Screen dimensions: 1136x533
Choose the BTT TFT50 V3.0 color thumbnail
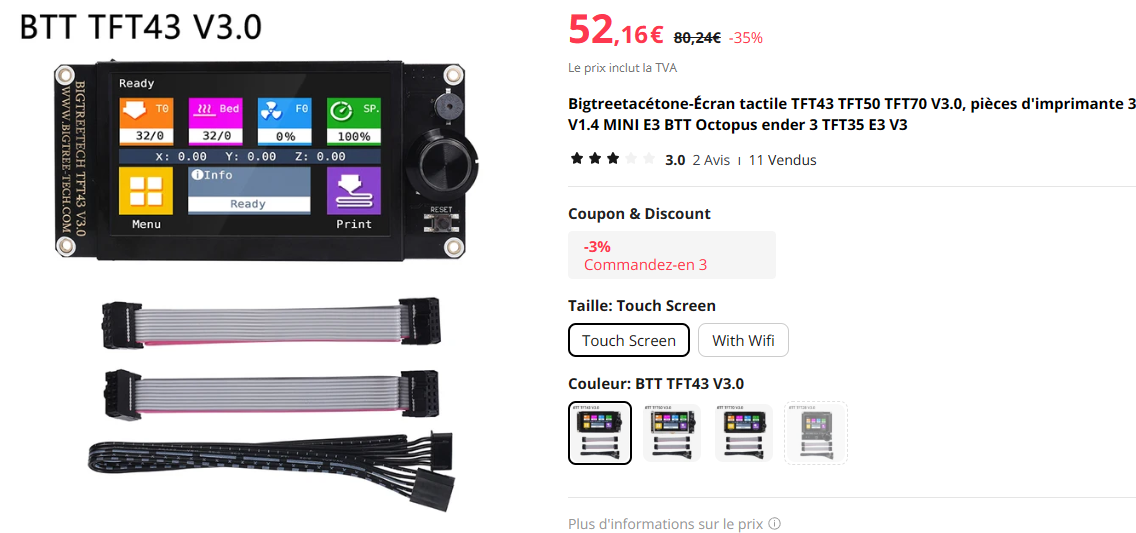click(672, 433)
